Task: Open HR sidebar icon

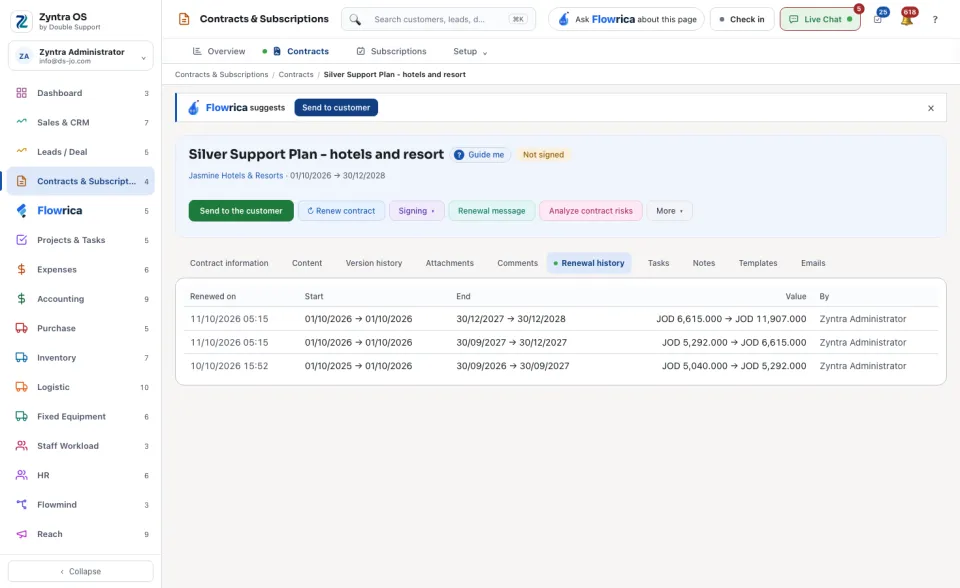Action: coord(21,475)
